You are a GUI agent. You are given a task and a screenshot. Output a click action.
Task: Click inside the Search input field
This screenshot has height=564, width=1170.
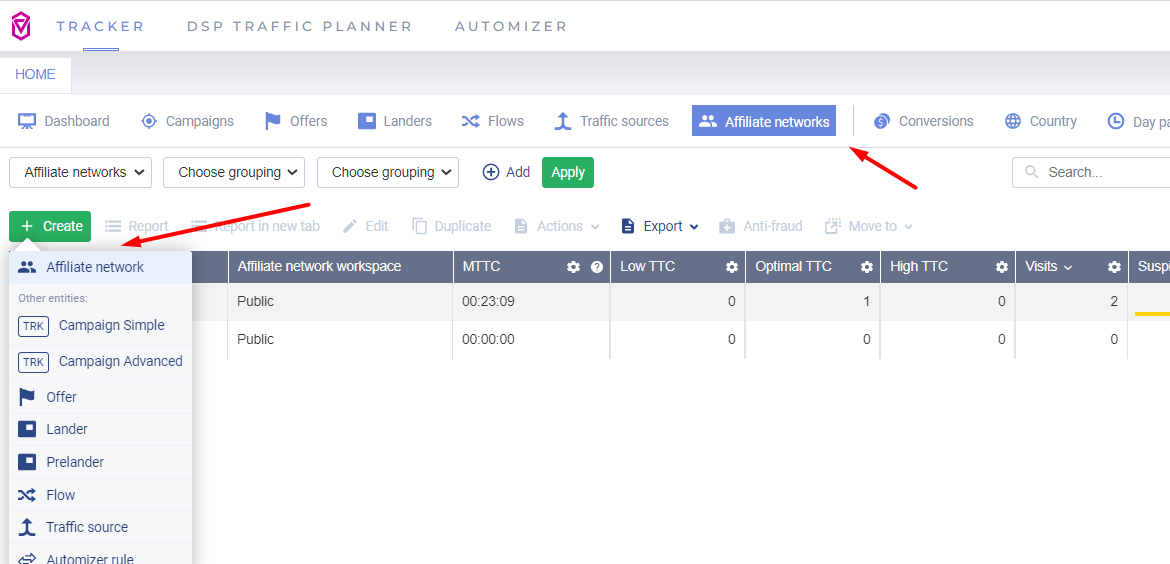(x=1100, y=172)
